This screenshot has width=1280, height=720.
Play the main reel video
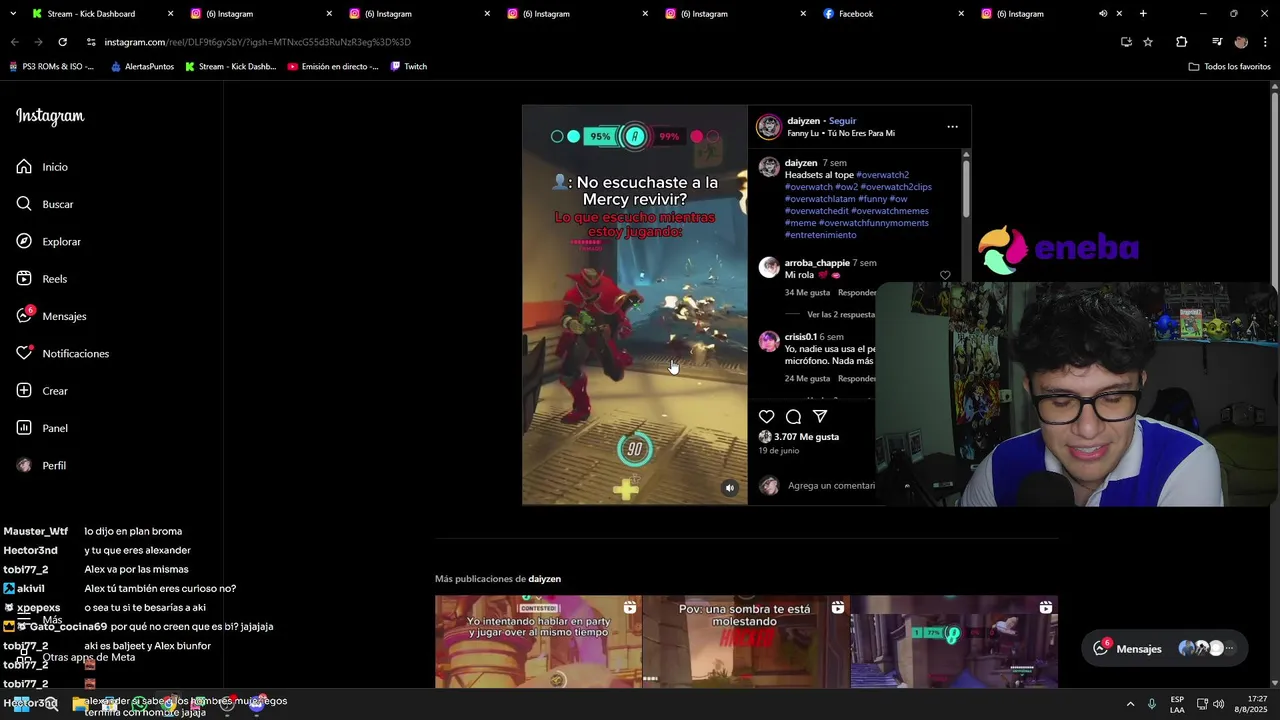click(x=634, y=305)
